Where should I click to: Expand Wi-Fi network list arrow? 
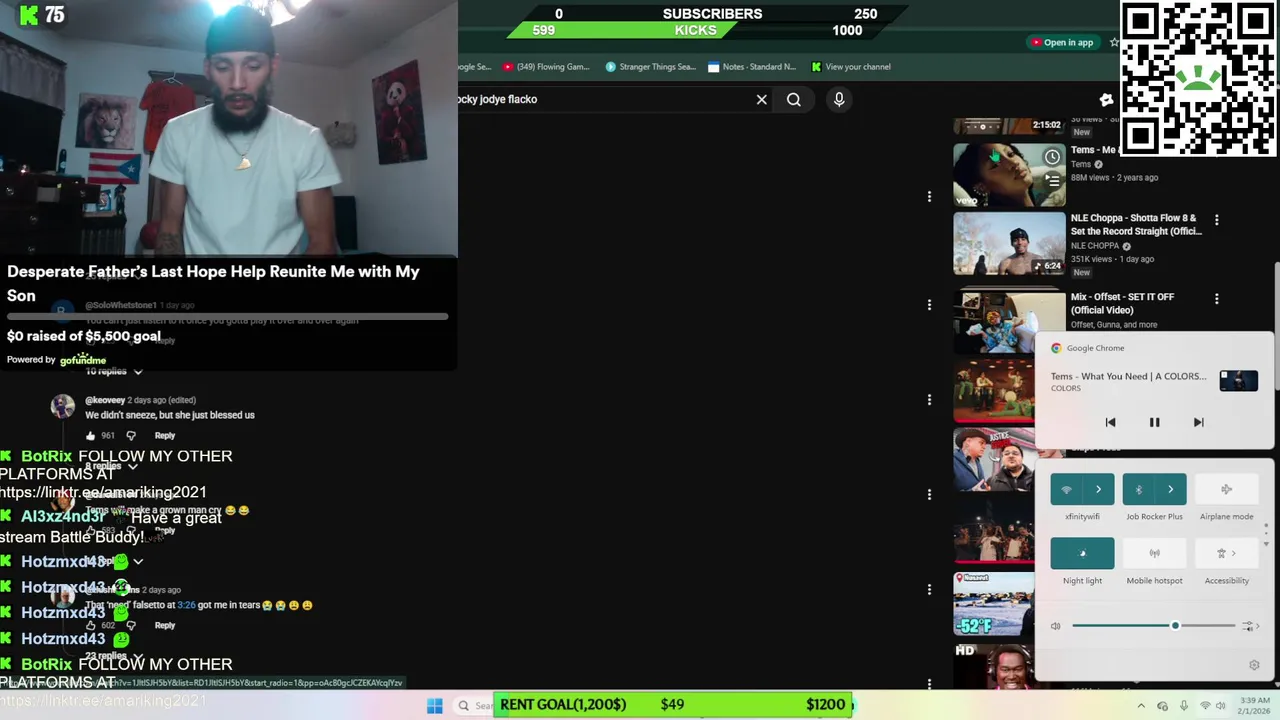pyautogui.click(x=1098, y=489)
